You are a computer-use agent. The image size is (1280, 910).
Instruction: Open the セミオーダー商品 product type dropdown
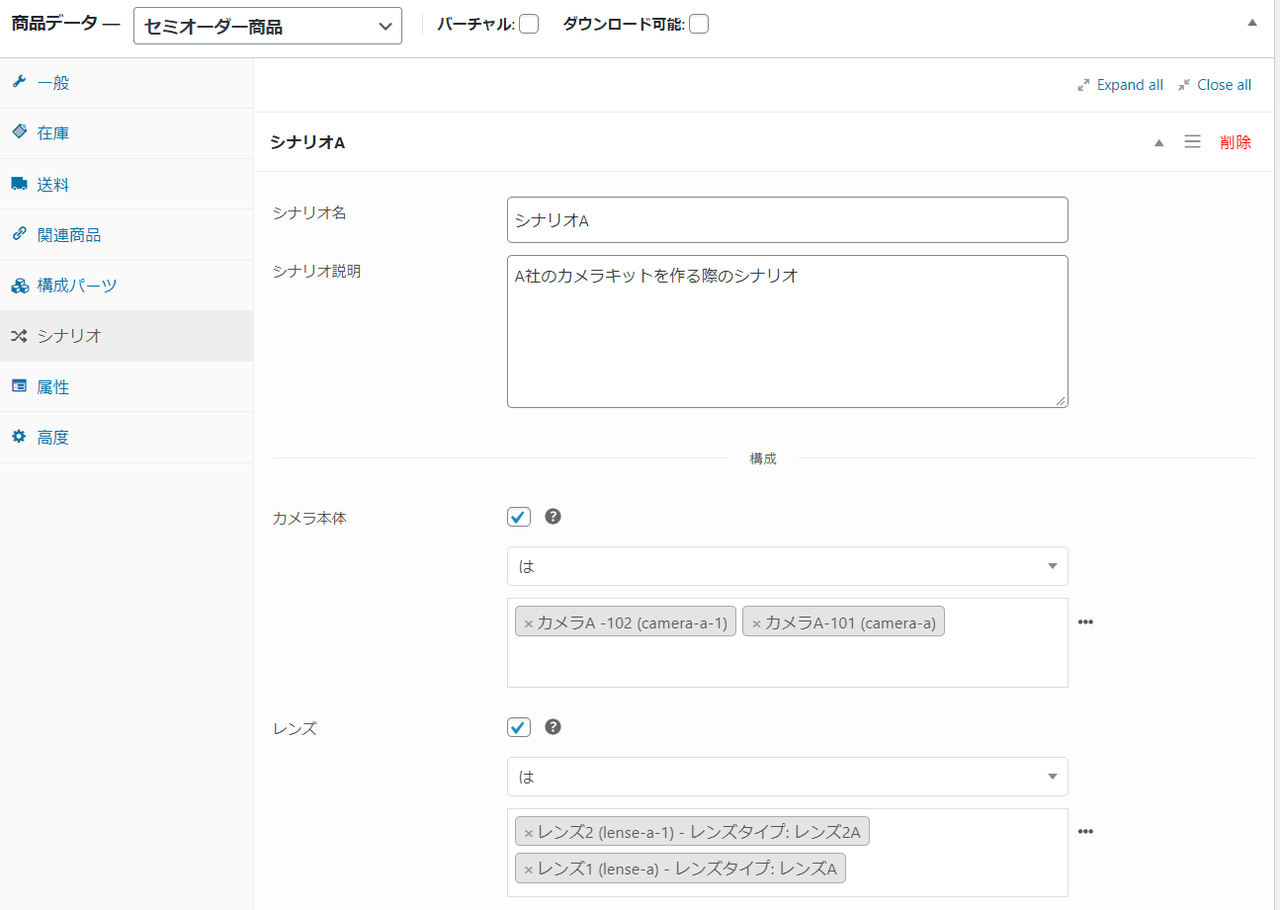268,26
